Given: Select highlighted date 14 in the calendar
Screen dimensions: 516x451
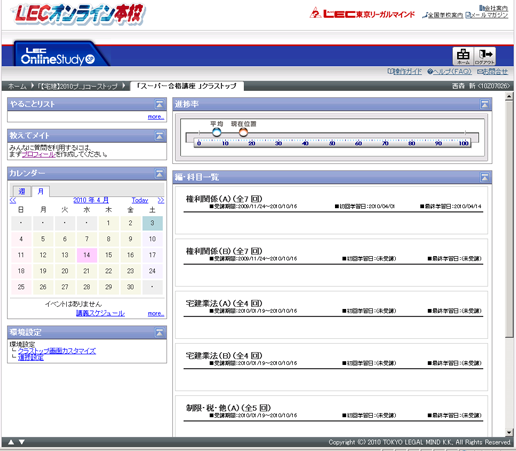Looking at the screenshot, I should [87, 255].
